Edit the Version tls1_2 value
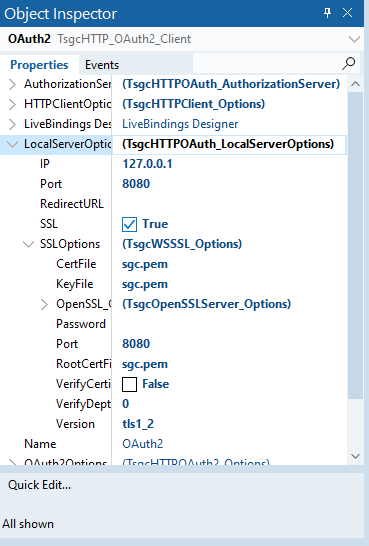Screen dimensions: 369x546 tap(229, 424)
